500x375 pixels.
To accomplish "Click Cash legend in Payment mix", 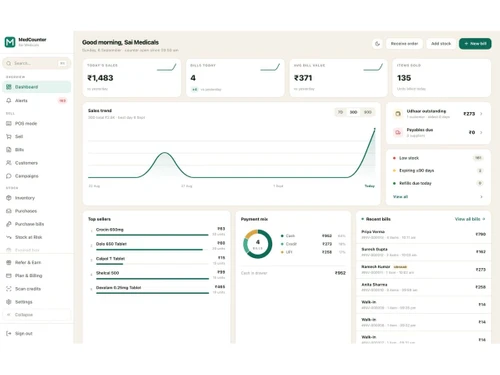I will [313, 236].
